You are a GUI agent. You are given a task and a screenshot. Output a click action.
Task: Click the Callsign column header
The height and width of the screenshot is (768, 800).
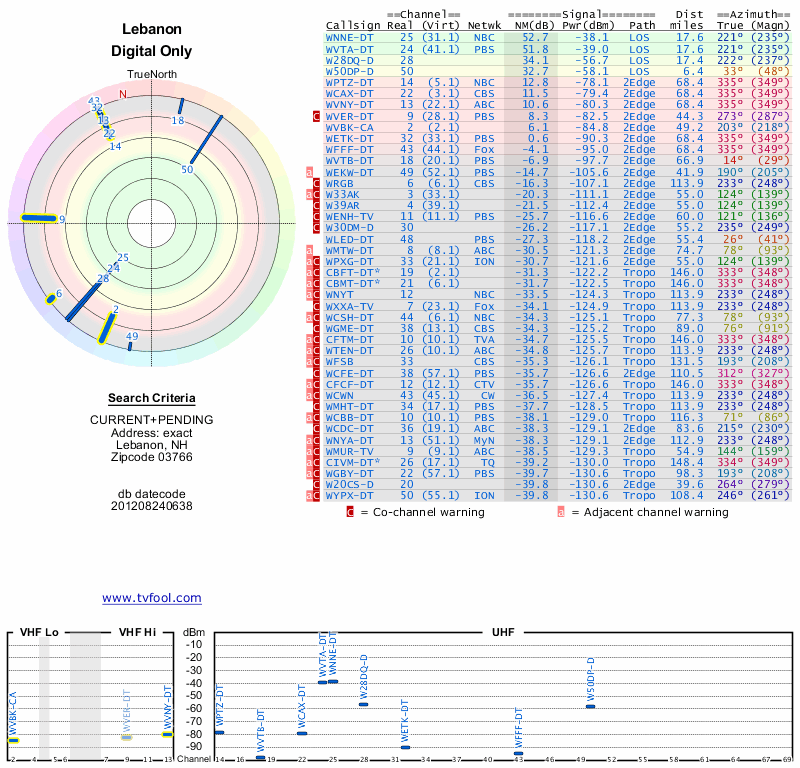tap(353, 24)
